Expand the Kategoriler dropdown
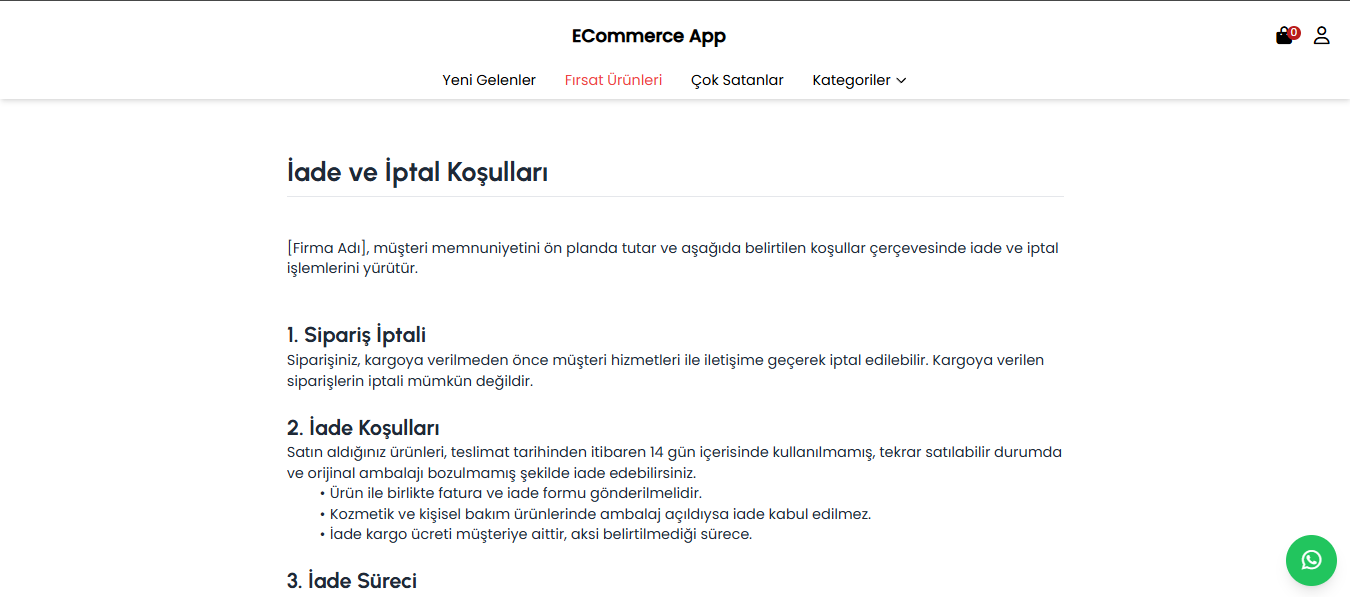 coord(859,80)
